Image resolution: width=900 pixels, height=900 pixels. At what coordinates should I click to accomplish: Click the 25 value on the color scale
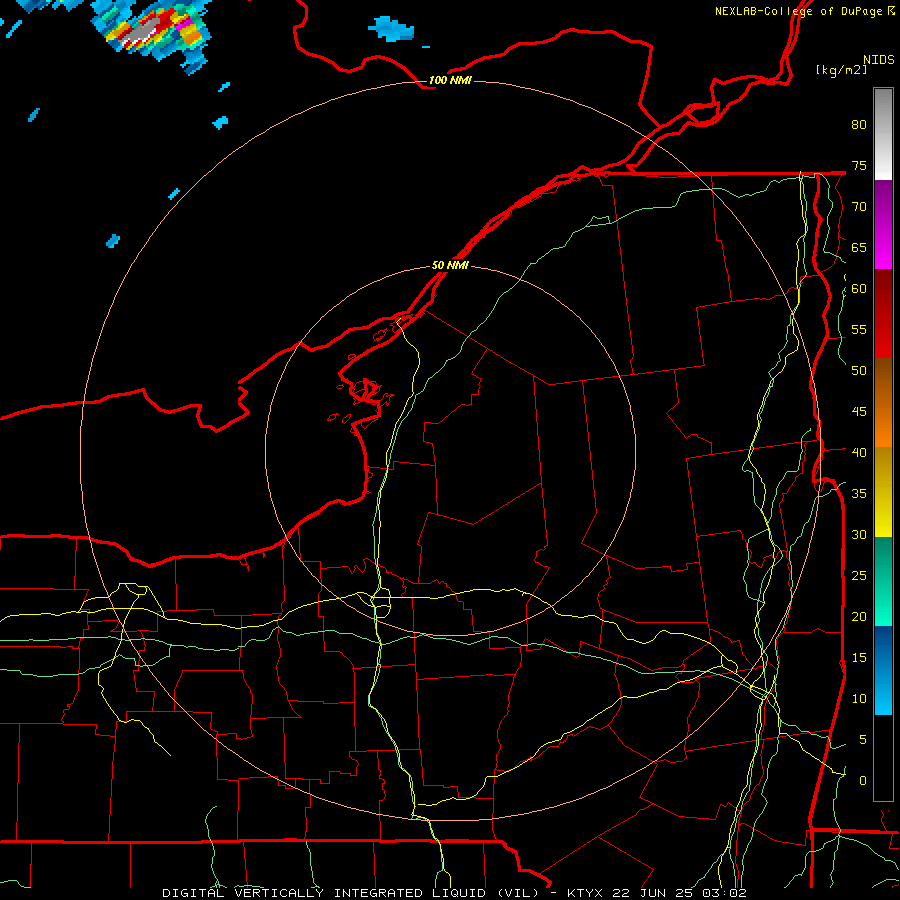point(859,576)
